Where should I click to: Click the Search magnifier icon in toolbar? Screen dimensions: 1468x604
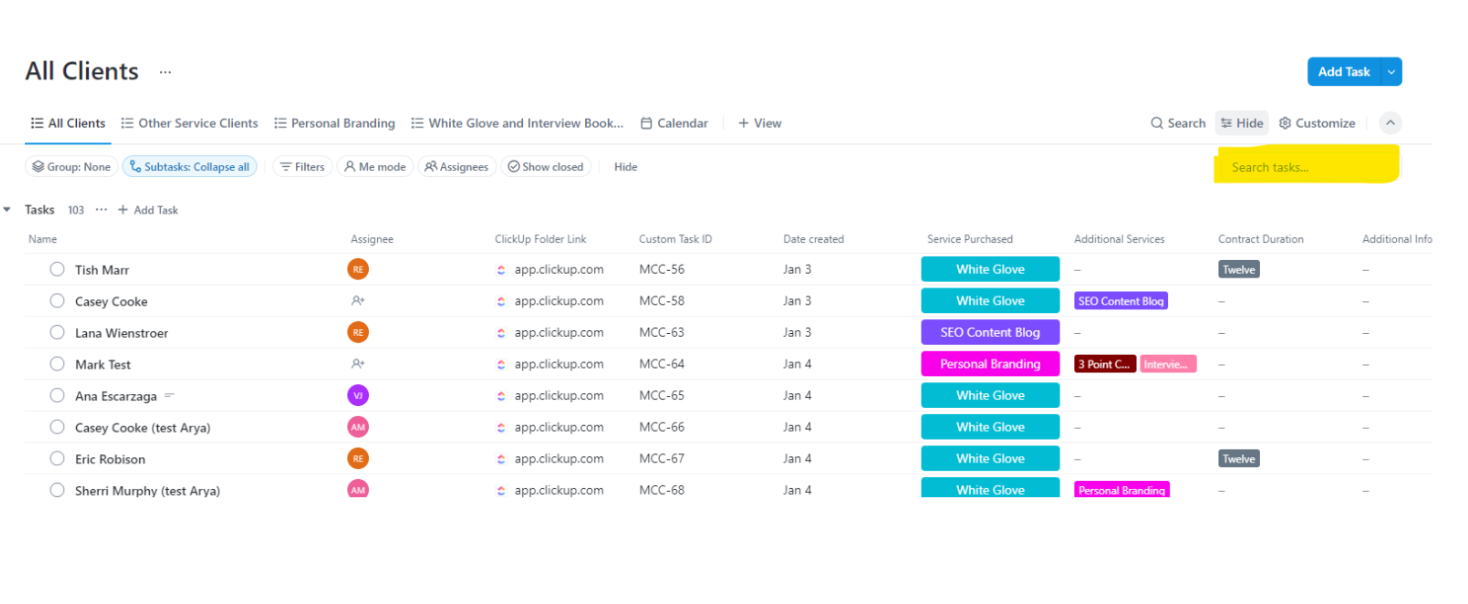pyautogui.click(x=1157, y=123)
